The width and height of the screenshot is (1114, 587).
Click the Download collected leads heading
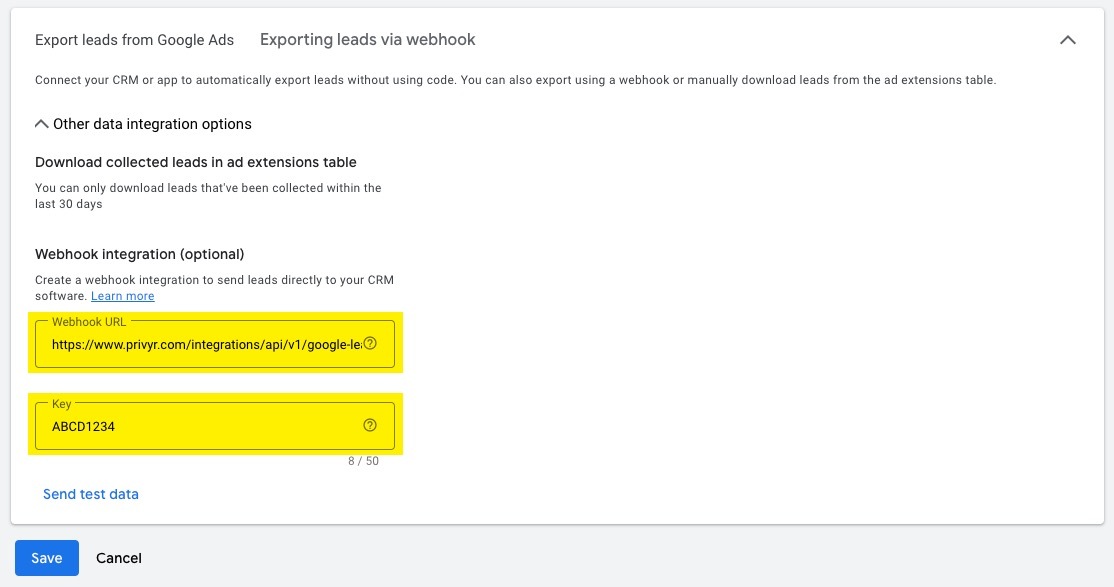point(195,162)
